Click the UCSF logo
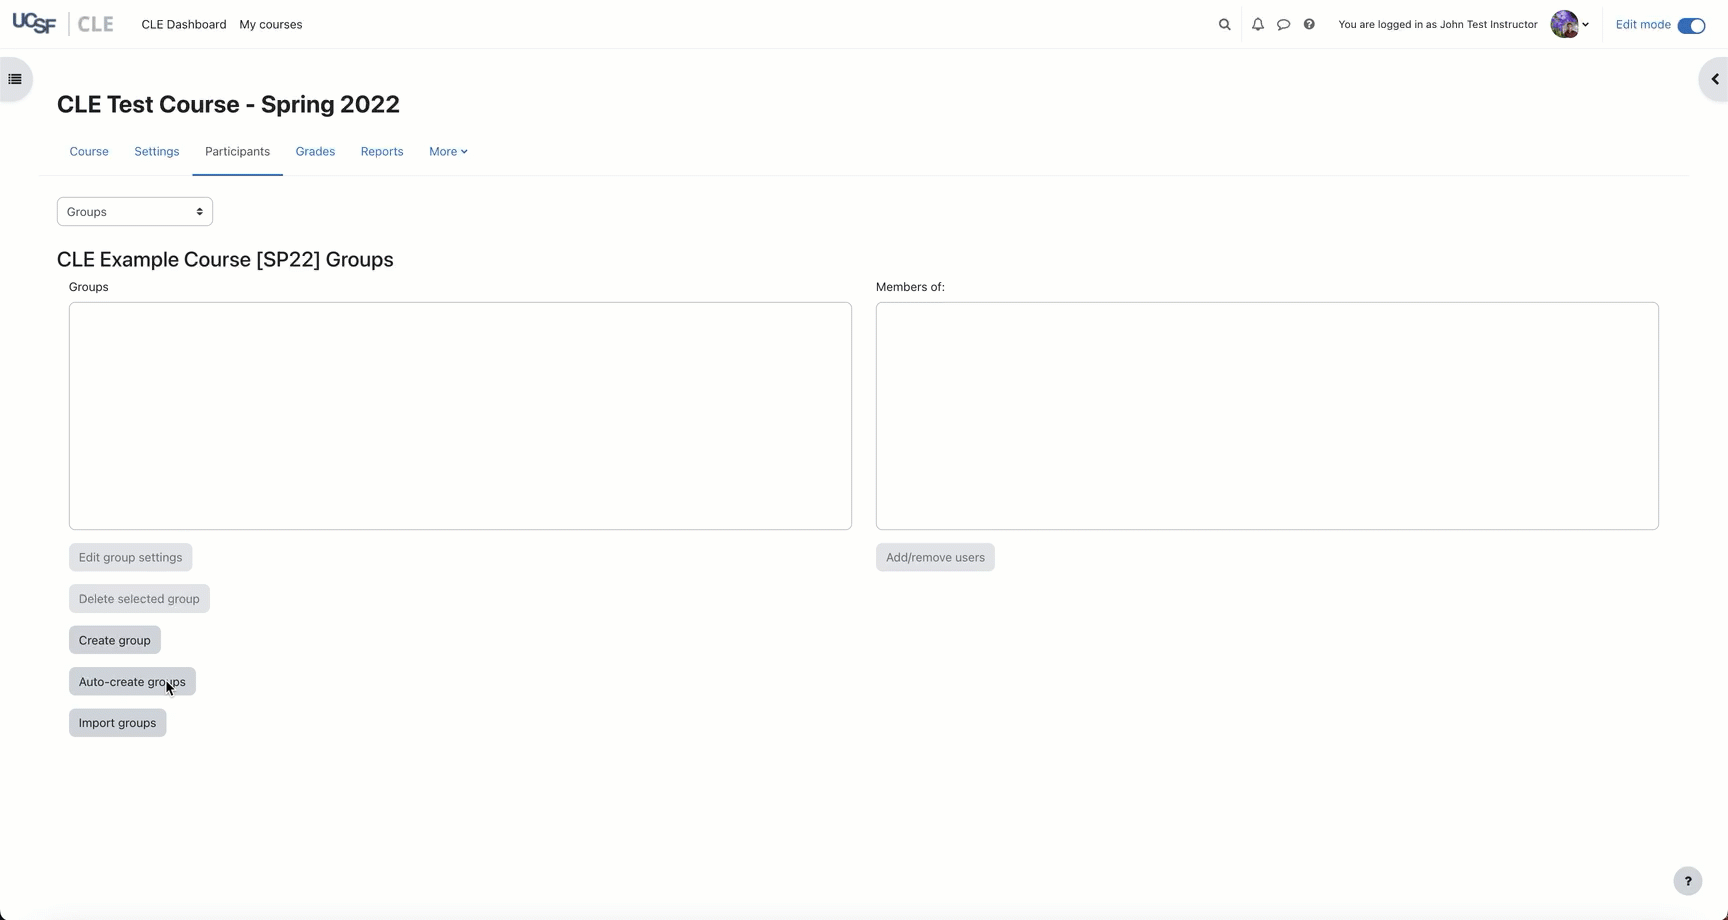Image resolution: width=1728 pixels, height=920 pixels. click(x=34, y=24)
